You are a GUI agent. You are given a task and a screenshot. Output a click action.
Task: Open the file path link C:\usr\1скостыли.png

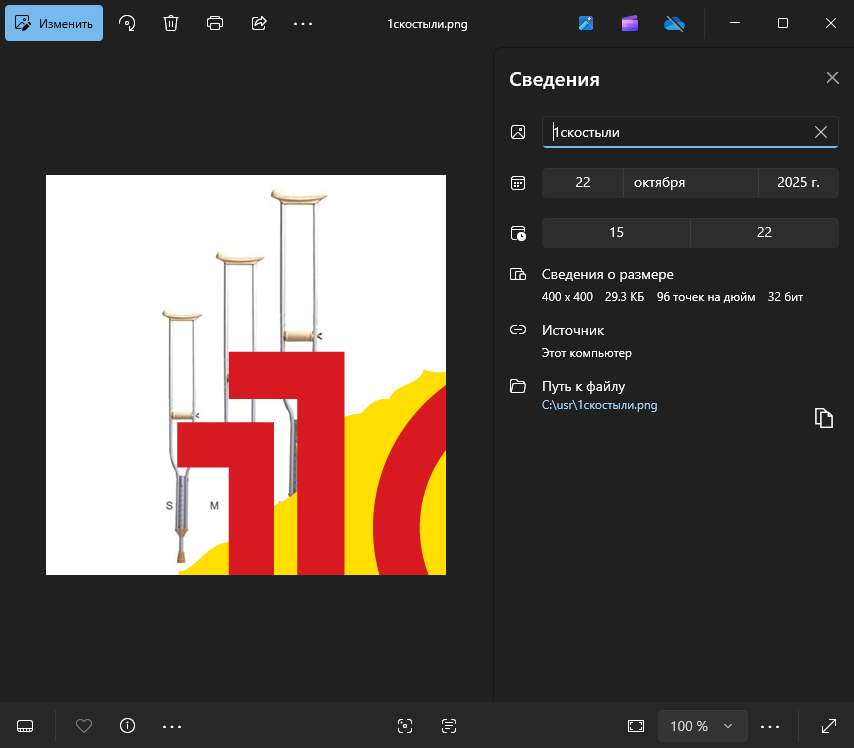599,405
